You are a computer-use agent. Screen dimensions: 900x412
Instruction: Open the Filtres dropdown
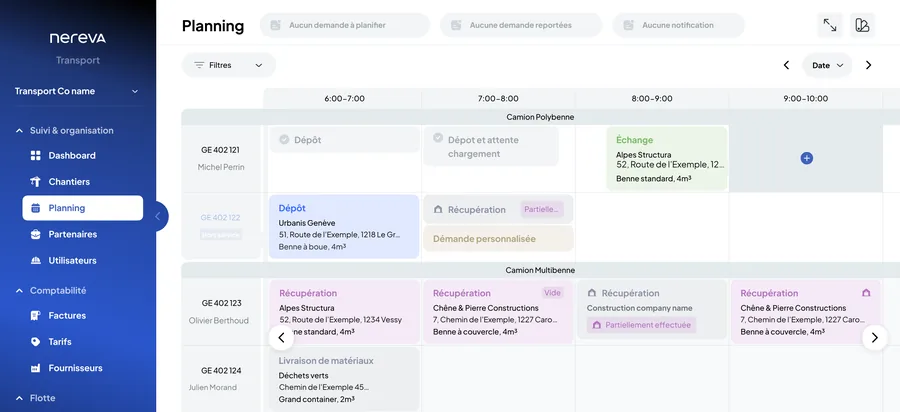(228, 65)
